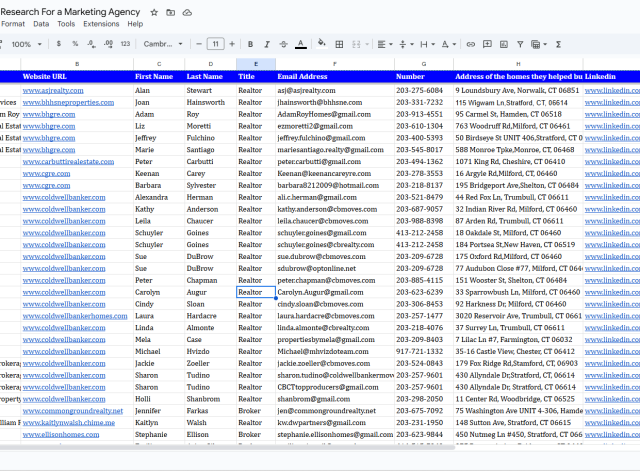Select the Email Address header cell
640x471 pixels.
(335, 76)
